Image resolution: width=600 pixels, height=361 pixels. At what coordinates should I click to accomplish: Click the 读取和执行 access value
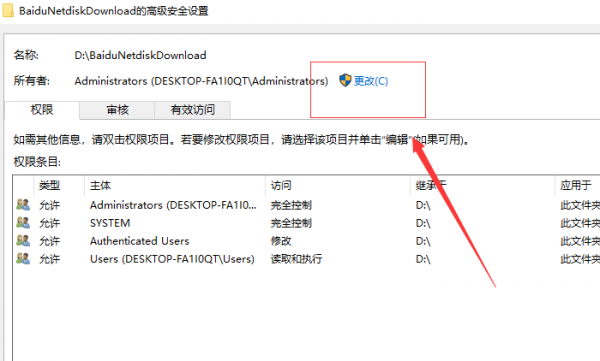(296, 259)
